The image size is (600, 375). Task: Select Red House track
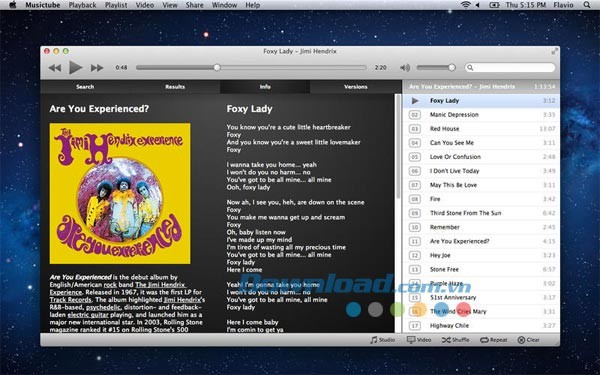481,129
